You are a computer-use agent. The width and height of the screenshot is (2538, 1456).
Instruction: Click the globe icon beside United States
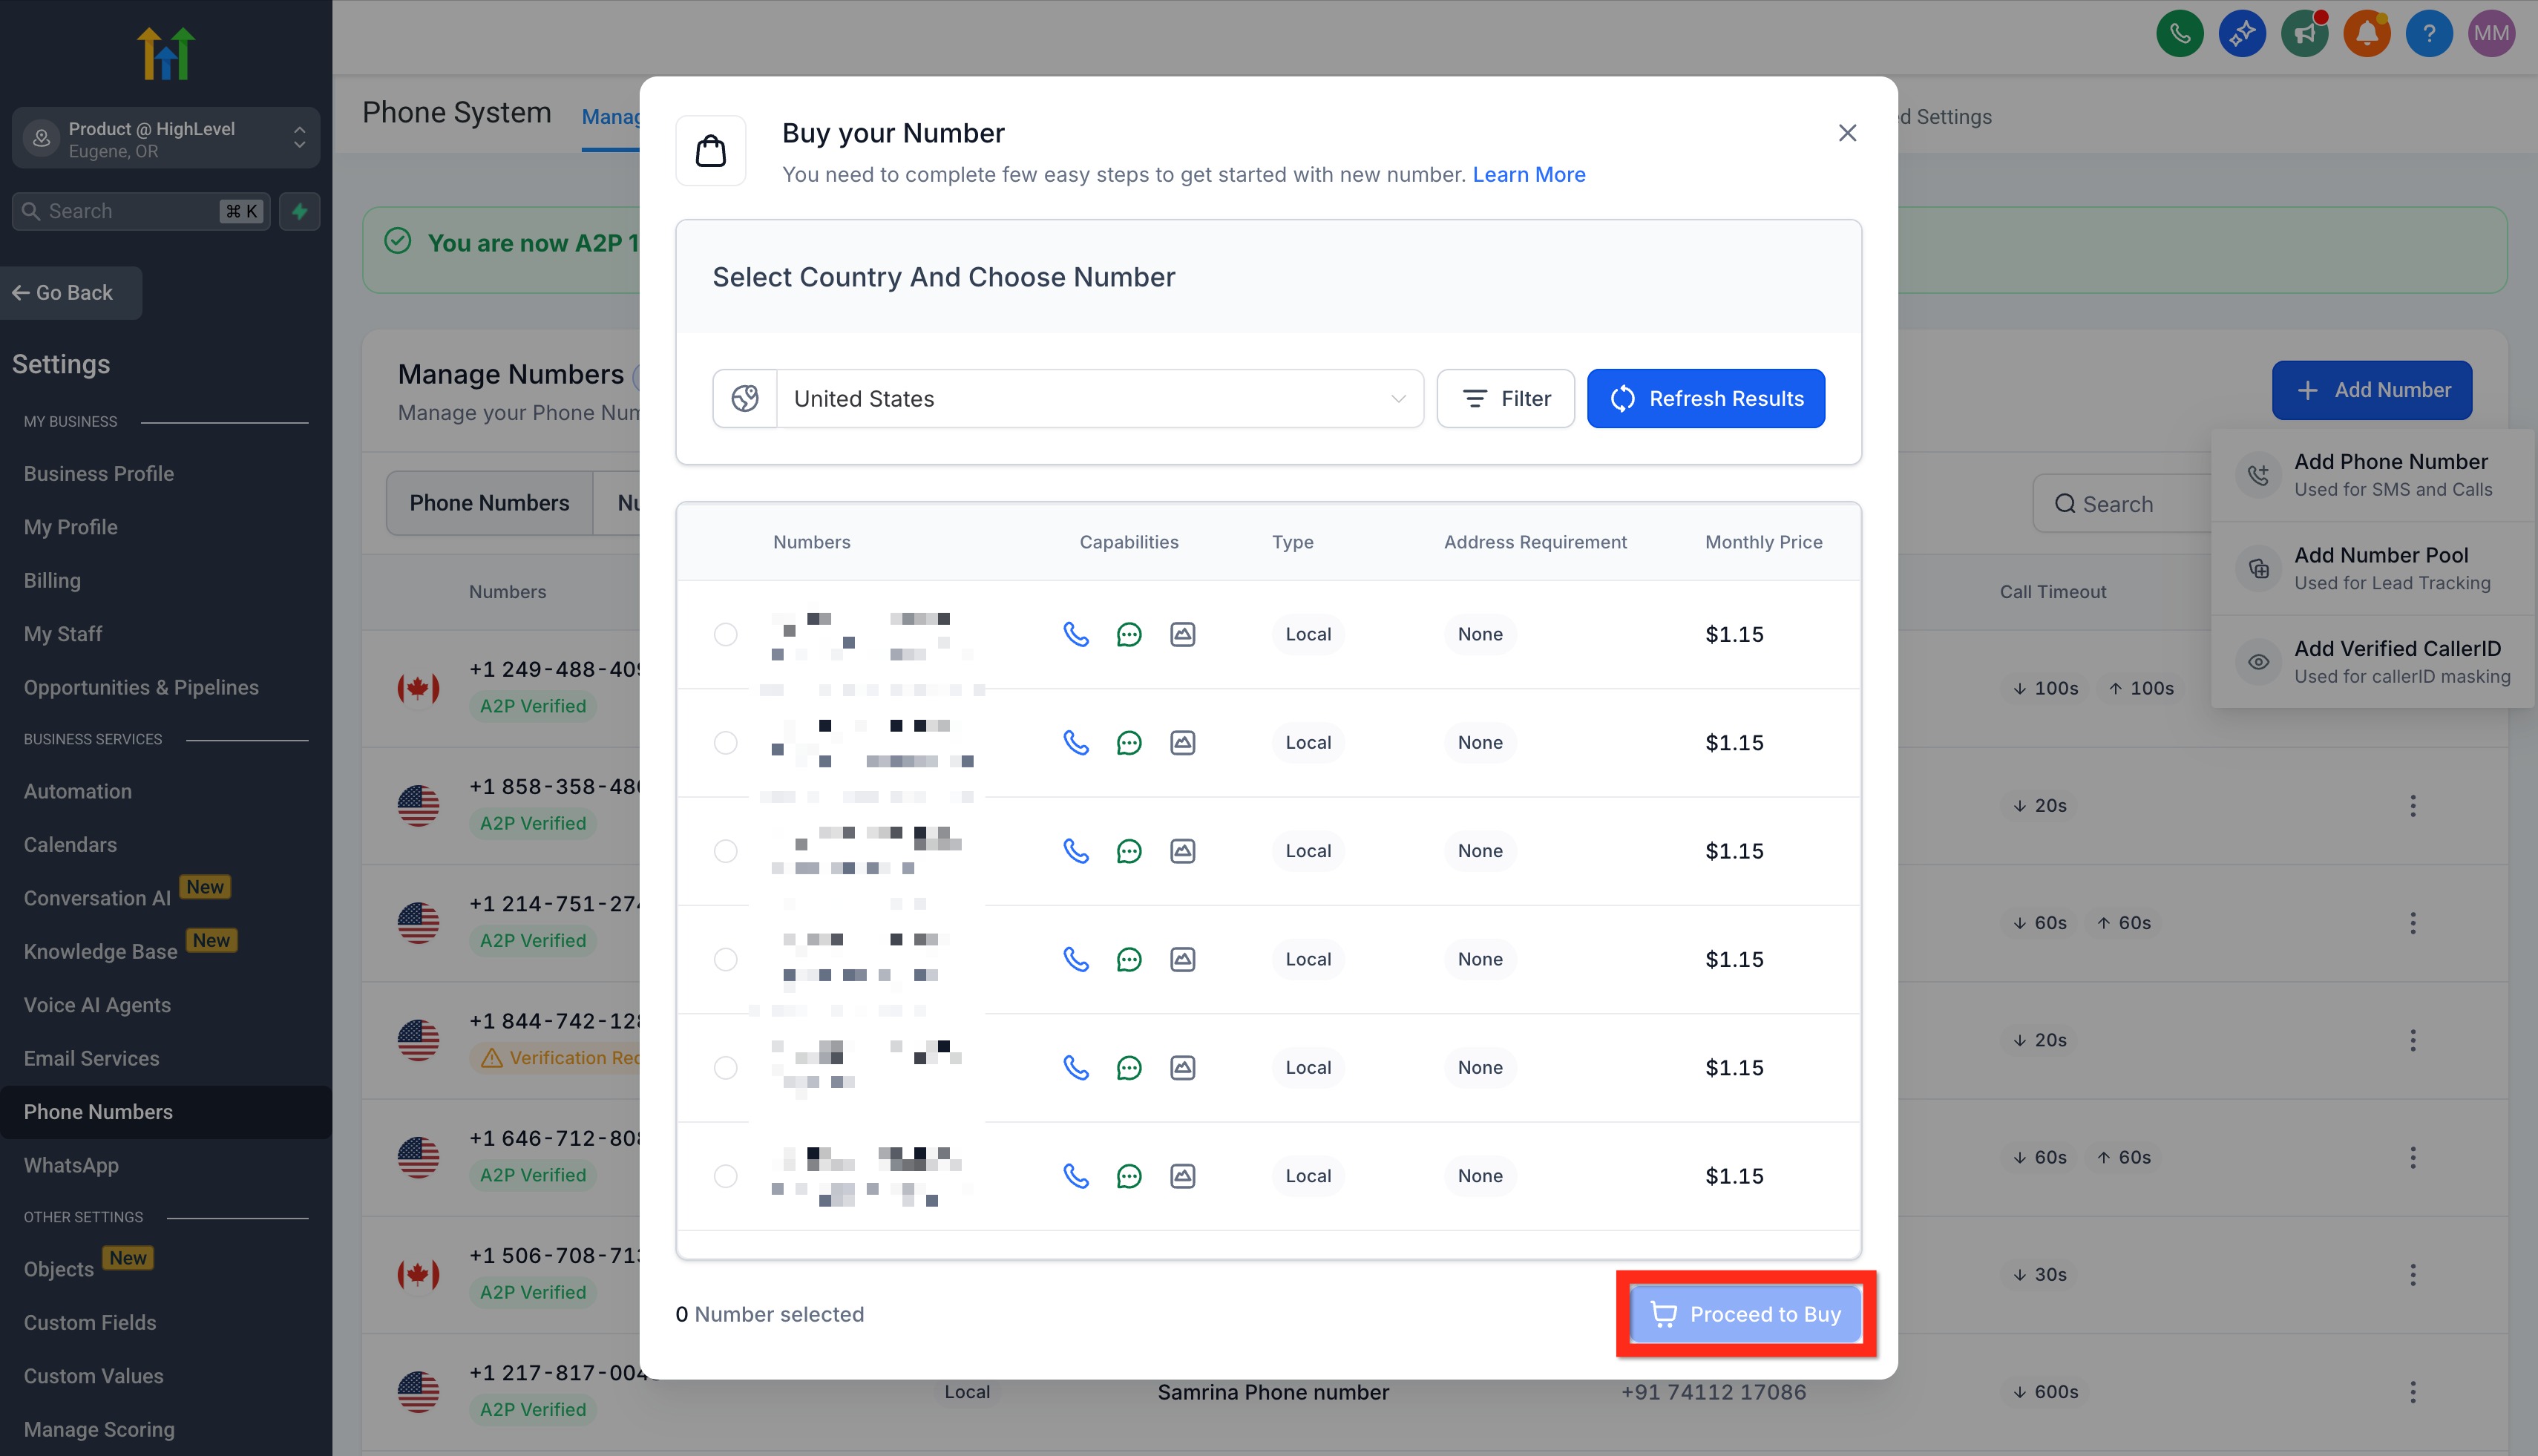[x=744, y=399]
